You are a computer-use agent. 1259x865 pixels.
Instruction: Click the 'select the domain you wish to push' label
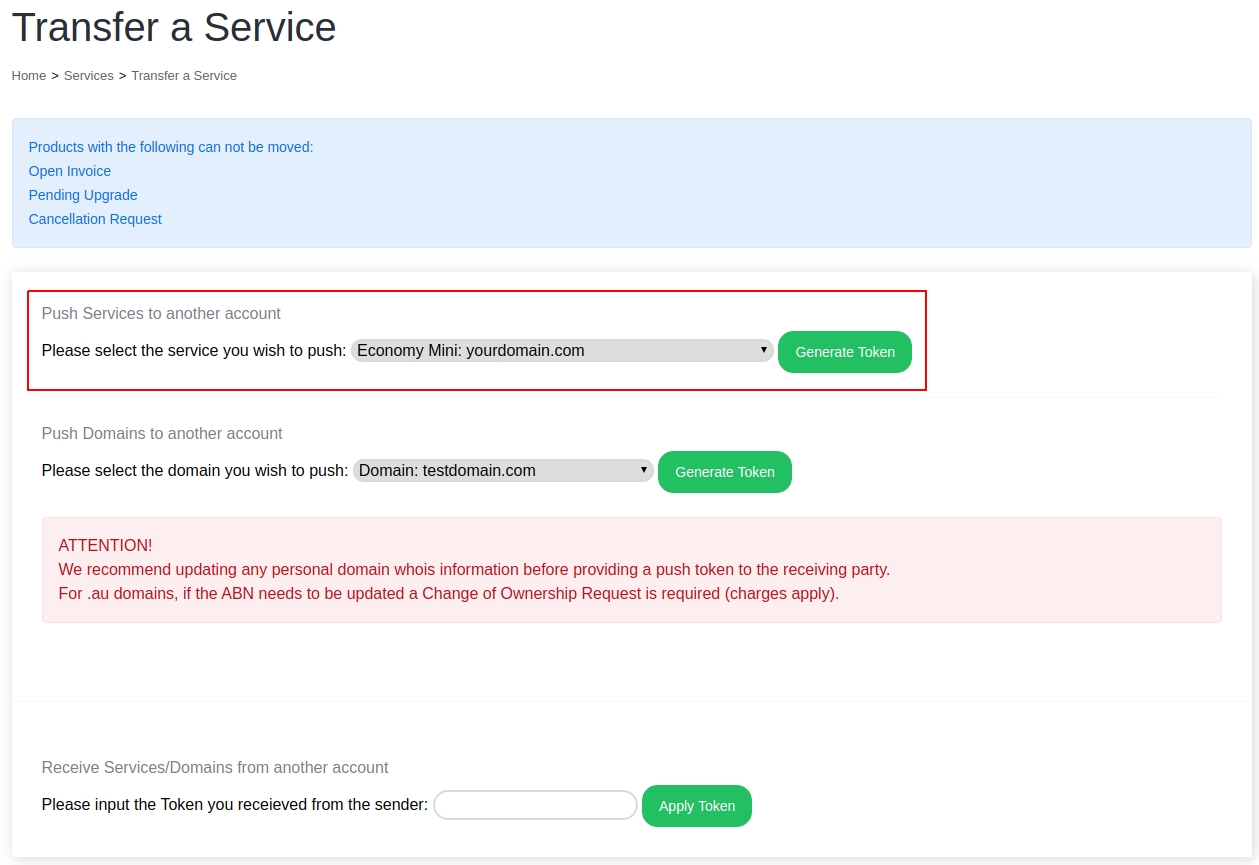[195, 471]
